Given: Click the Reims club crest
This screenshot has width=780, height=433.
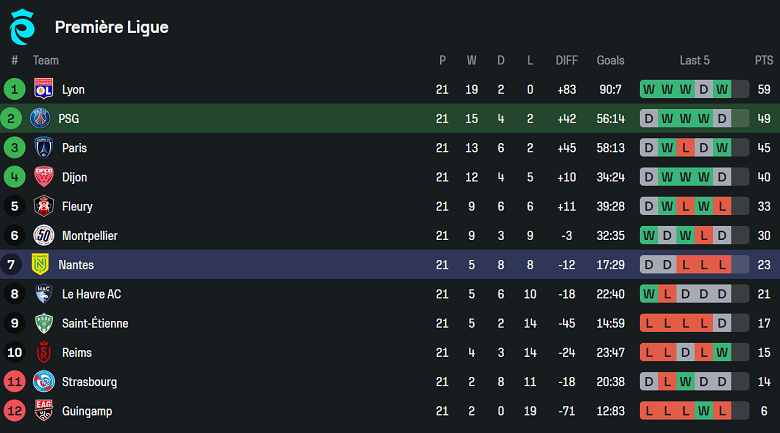Looking at the screenshot, I should (x=43, y=353).
